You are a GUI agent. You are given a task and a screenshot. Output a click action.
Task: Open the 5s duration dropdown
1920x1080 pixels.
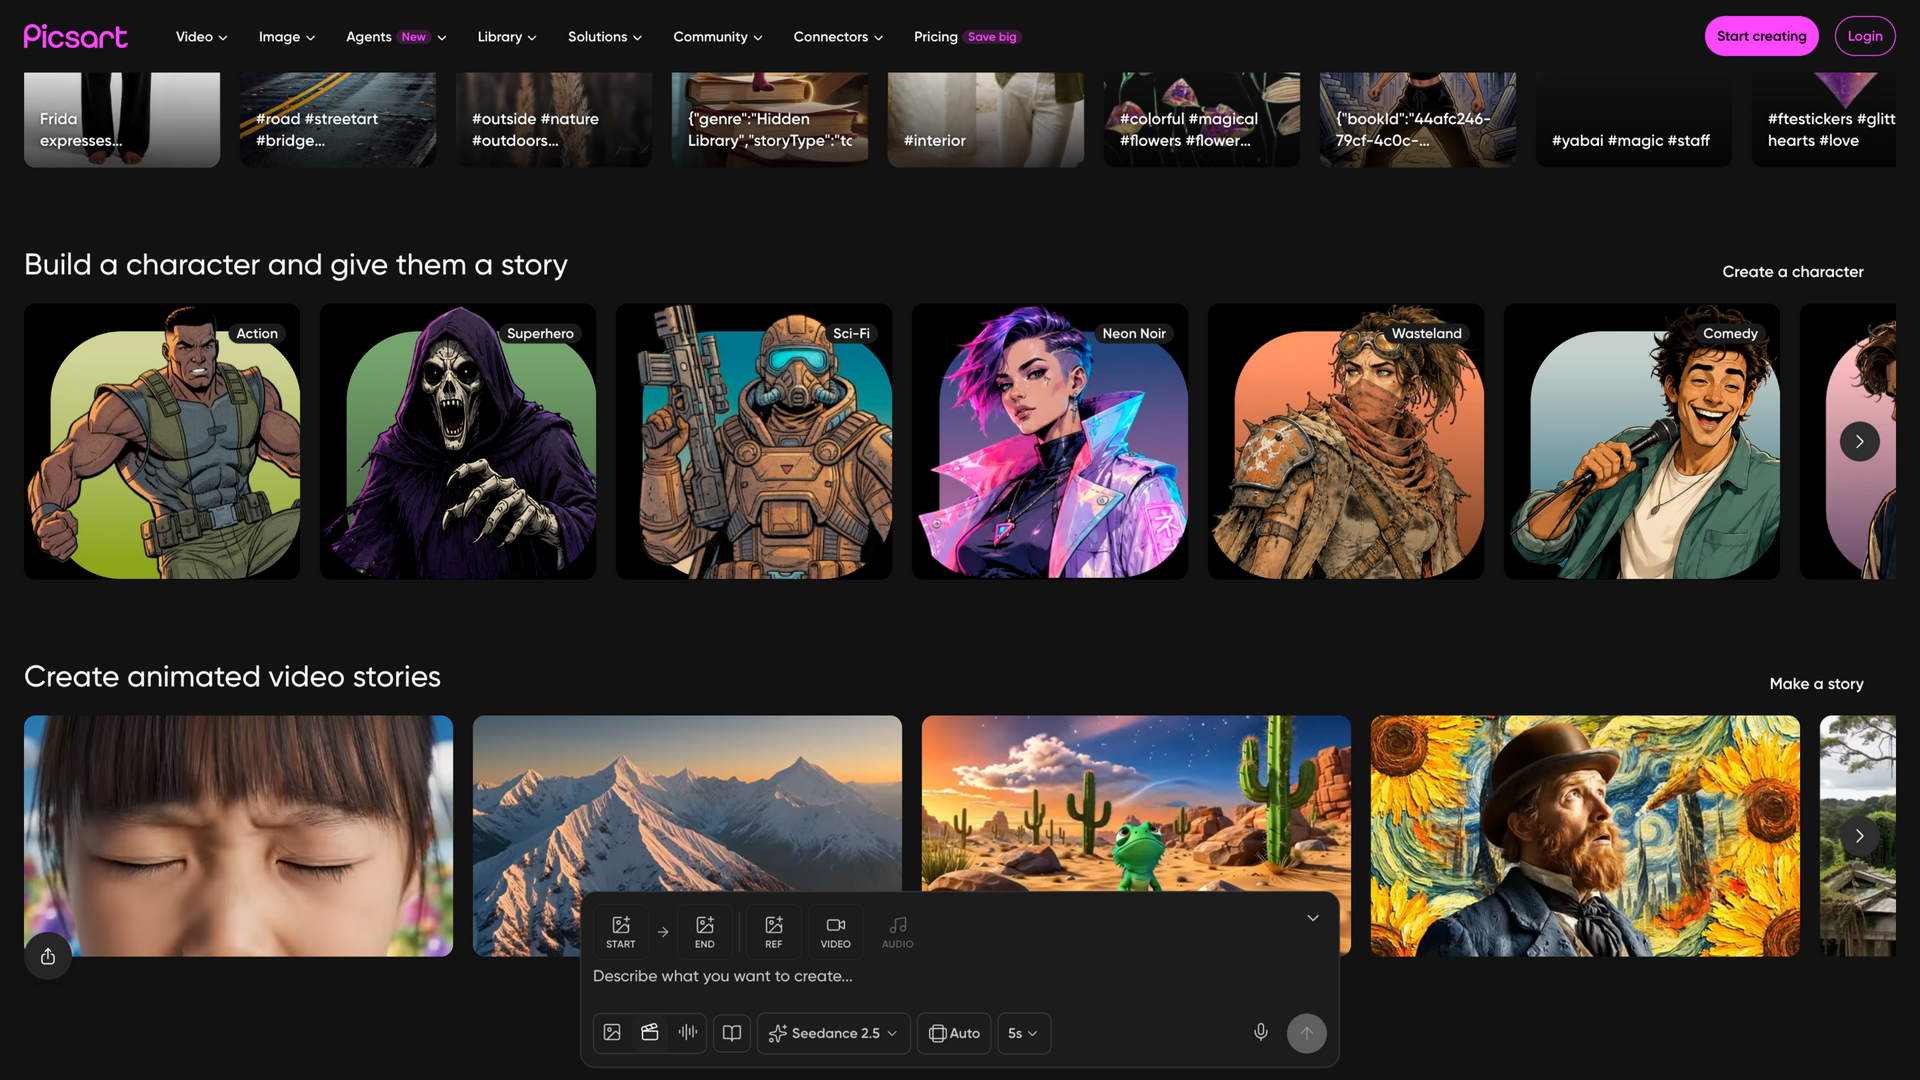[1024, 1033]
